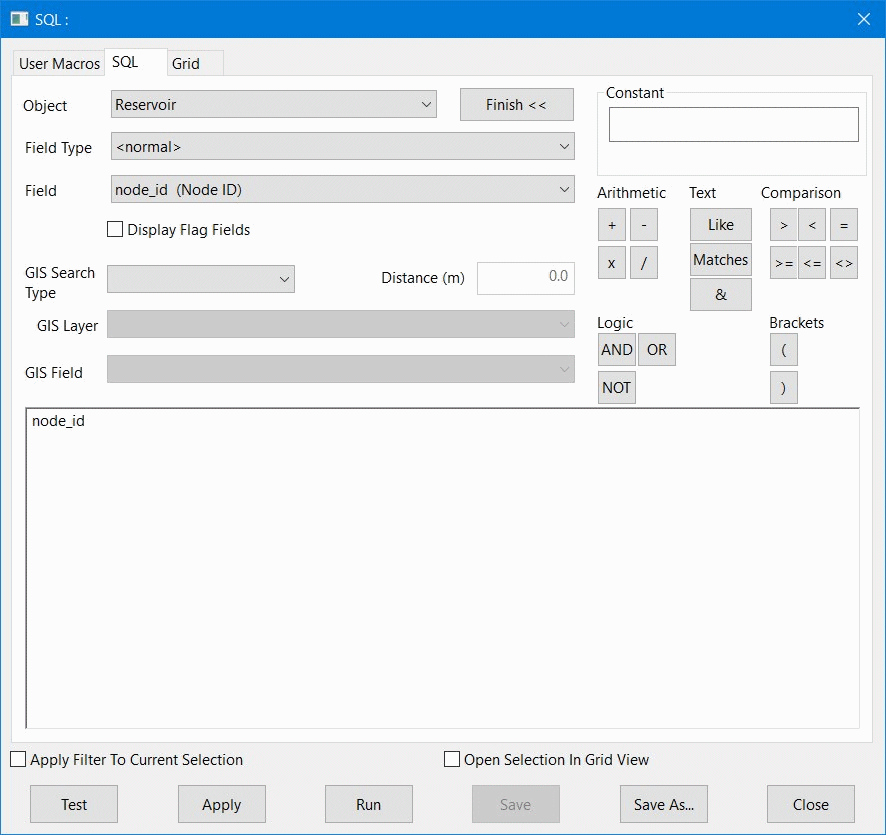Click the Save As... button
Screen dimensions: 886x835
pyautogui.click(x=663, y=804)
